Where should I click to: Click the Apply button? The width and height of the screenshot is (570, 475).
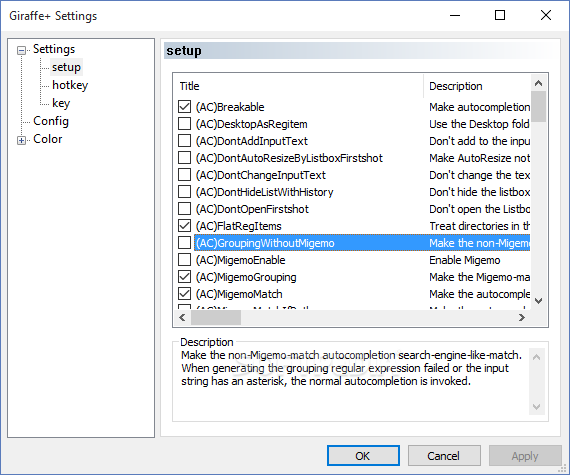tap(525, 456)
